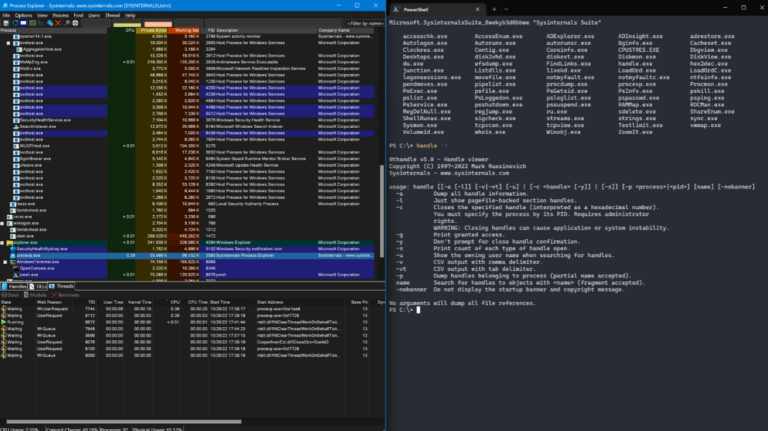Open the Options menu
This screenshot has width=768, height=431.
click(x=23, y=15)
